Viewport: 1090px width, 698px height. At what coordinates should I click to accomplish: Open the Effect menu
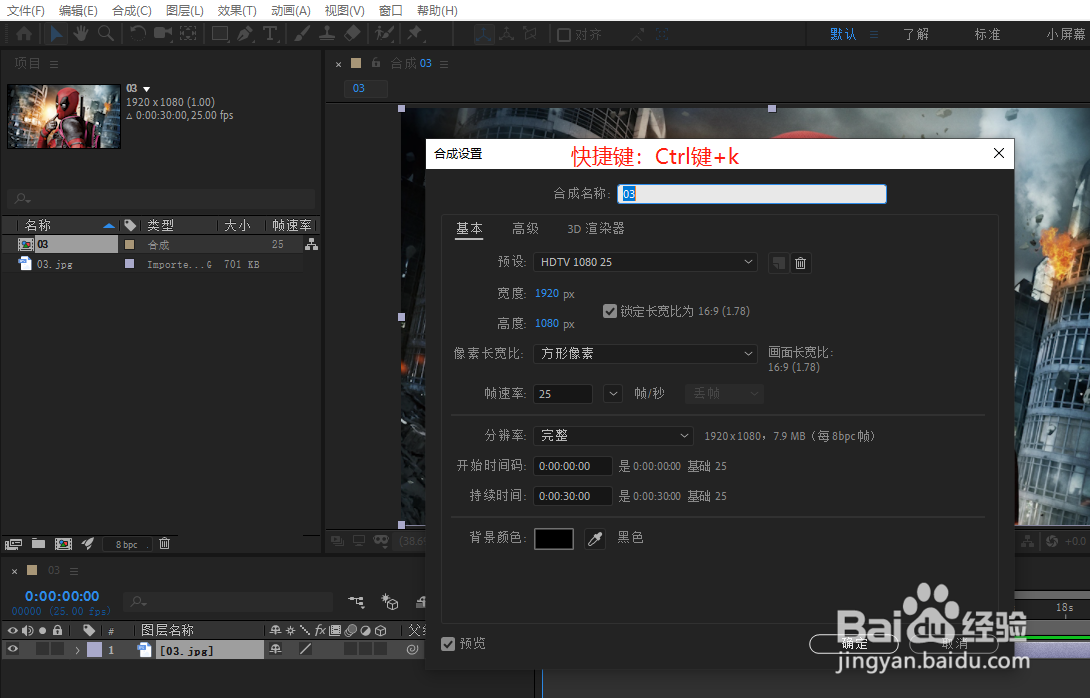[237, 10]
